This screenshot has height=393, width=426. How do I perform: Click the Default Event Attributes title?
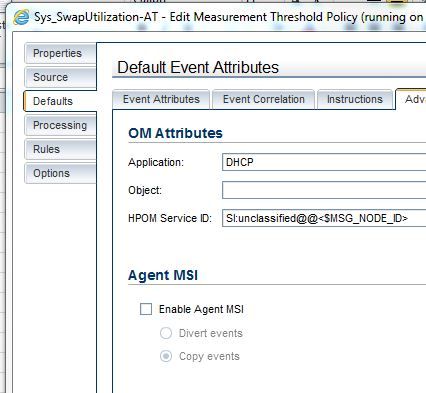(x=198, y=67)
